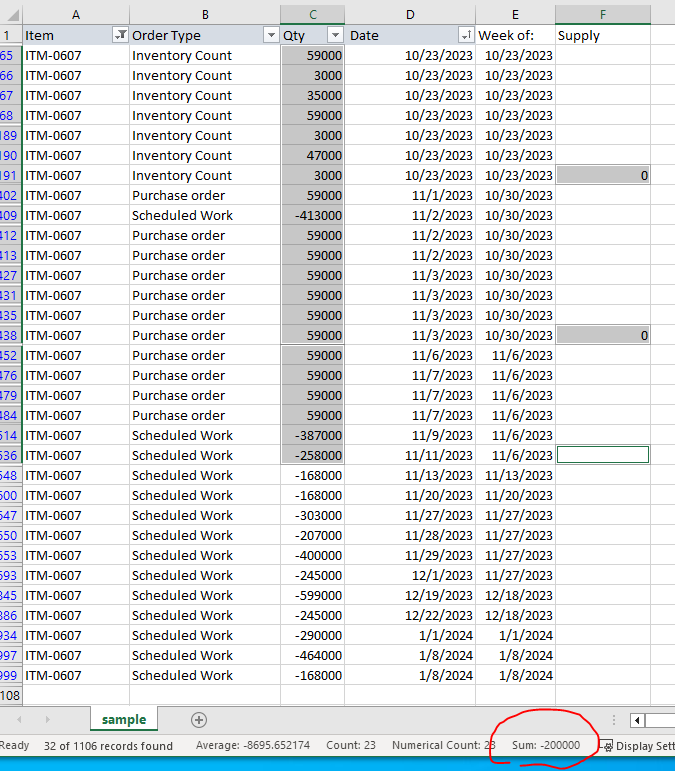The height and width of the screenshot is (771, 675).
Task: Select the 'Week of:' header cell
Action: coord(515,35)
